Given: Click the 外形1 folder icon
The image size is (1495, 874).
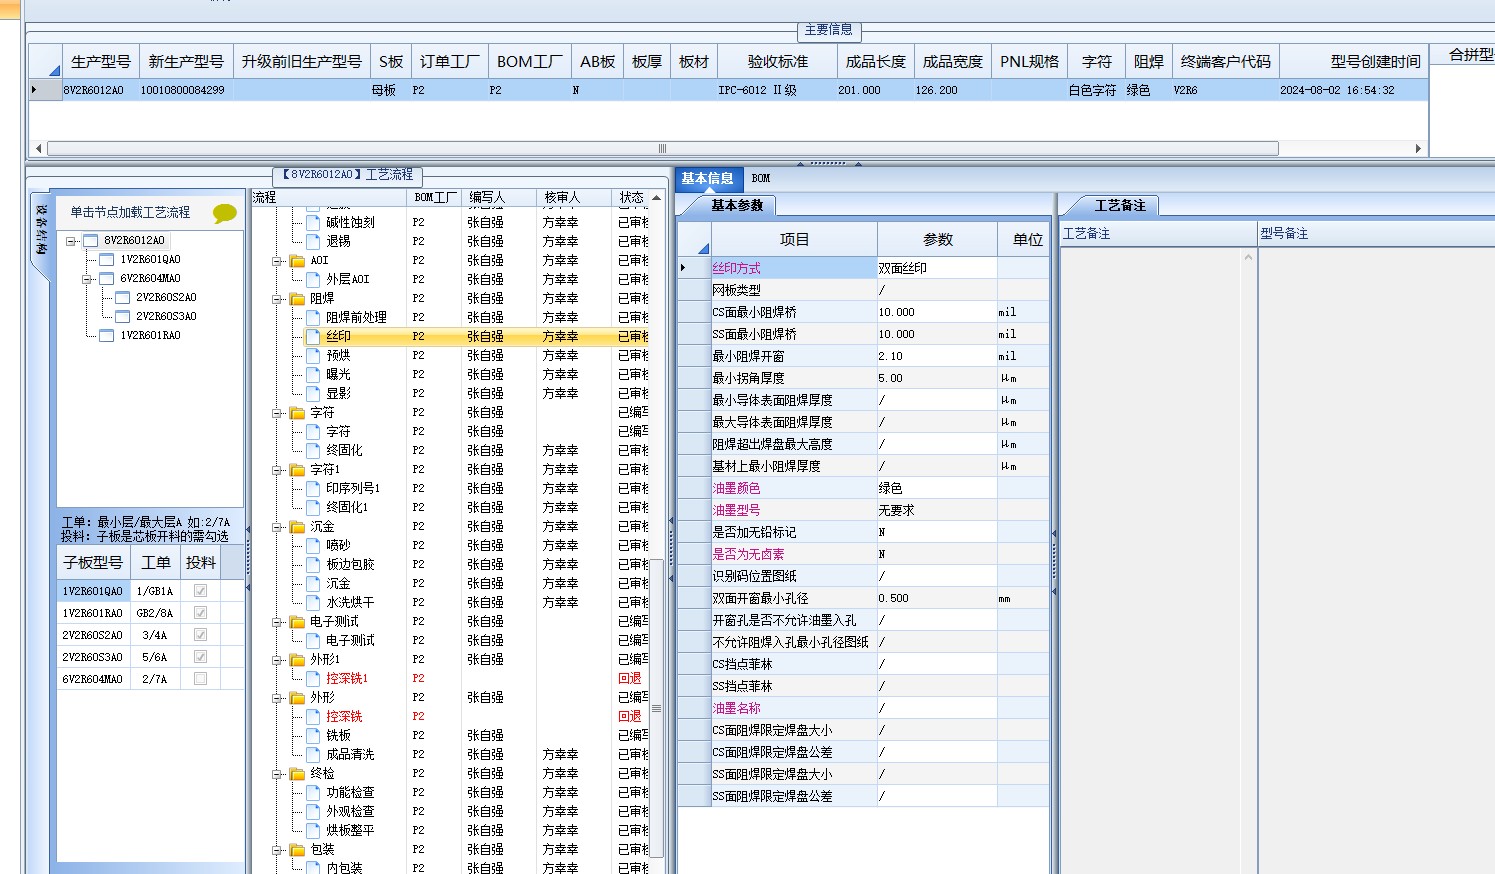Looking at the screenshot, I should (297, 659).
